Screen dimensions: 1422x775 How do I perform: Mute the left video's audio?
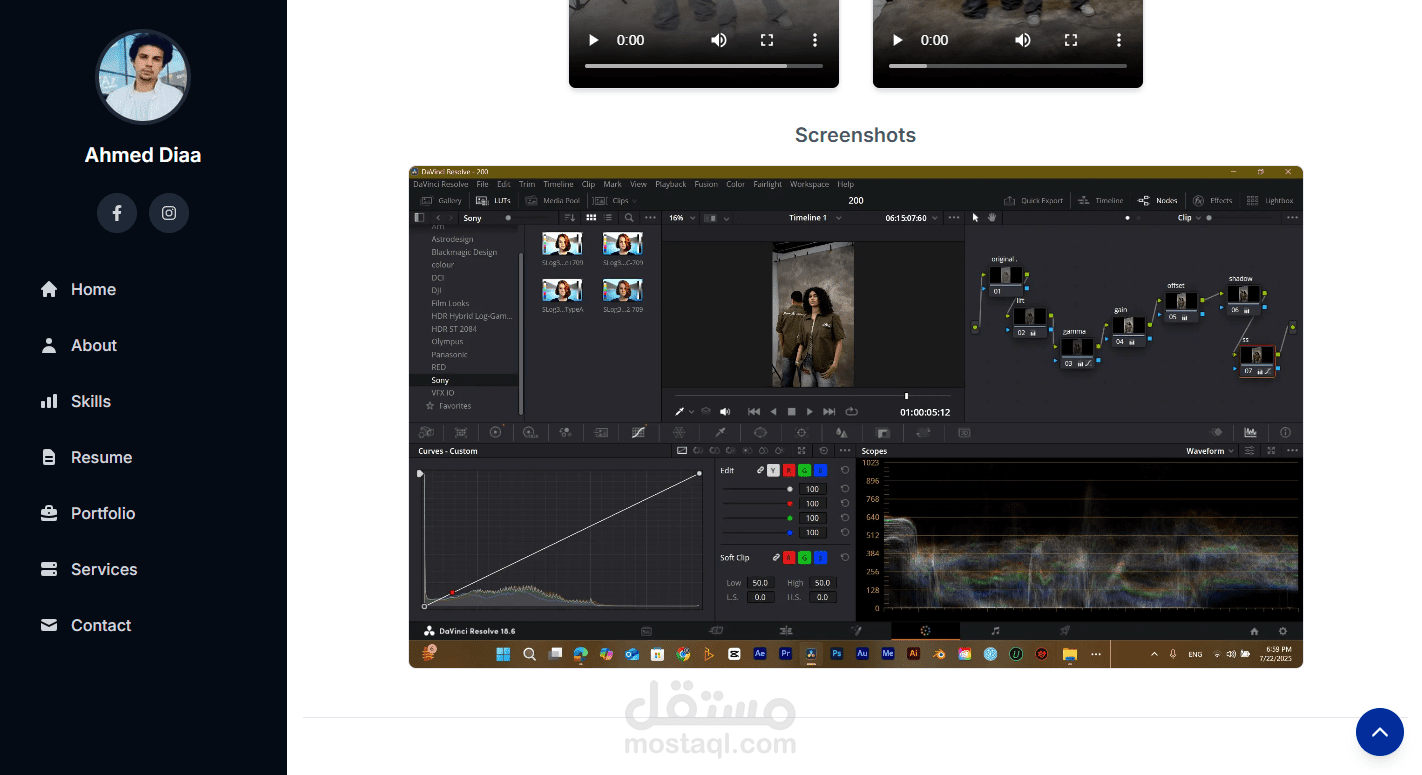tap(719, 40)
